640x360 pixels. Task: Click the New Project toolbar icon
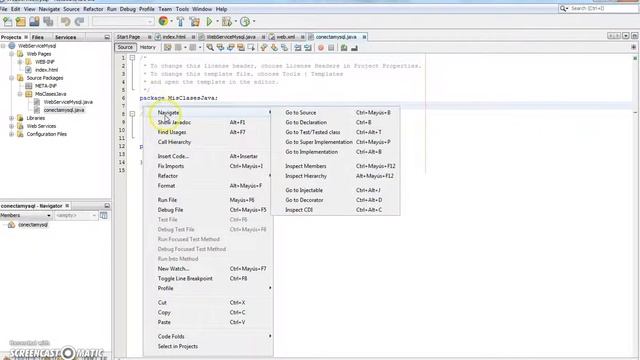20,22
